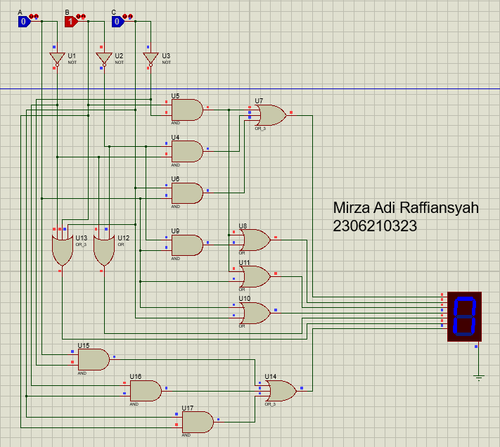This screenshot has width=500, height=447.
Task: Select the U16 AND gate
Action: [146, 391]
